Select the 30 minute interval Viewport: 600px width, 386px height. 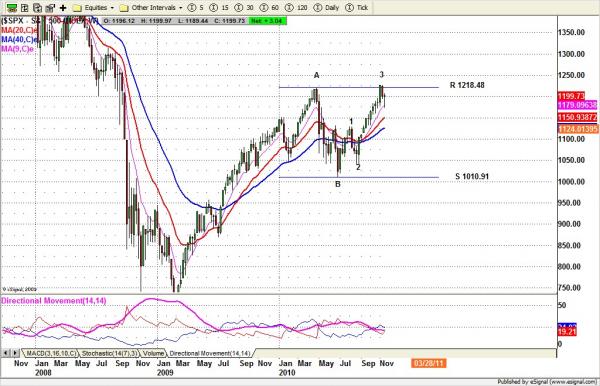244,8
